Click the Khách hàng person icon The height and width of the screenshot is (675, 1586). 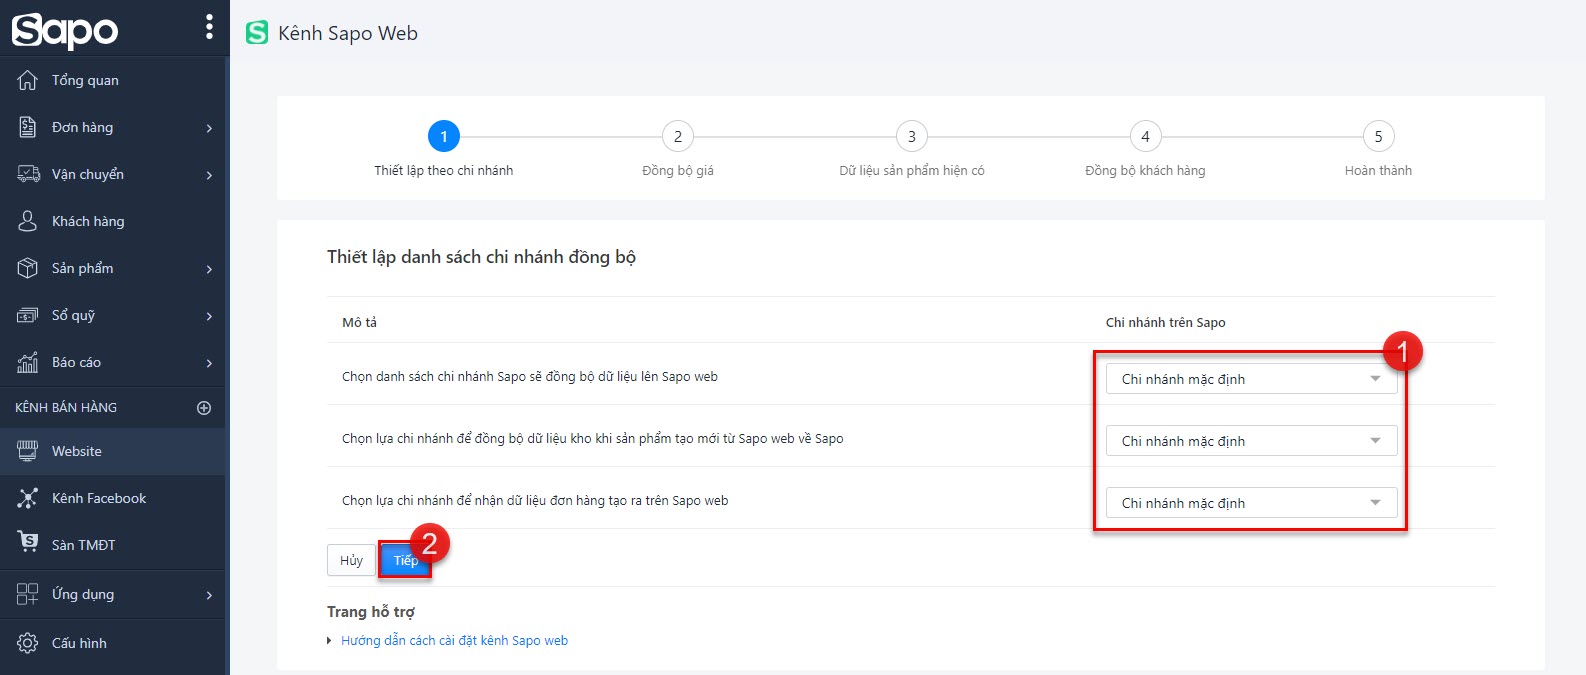pos(28,221)
